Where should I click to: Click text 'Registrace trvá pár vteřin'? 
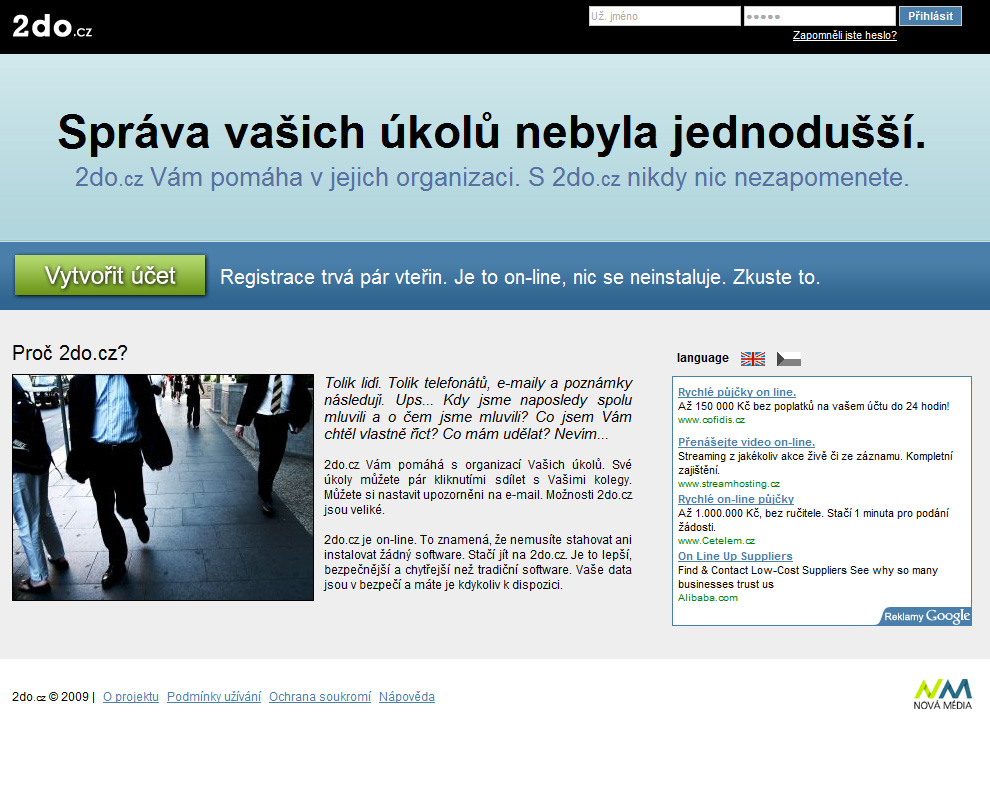click(x=330, y=277)
